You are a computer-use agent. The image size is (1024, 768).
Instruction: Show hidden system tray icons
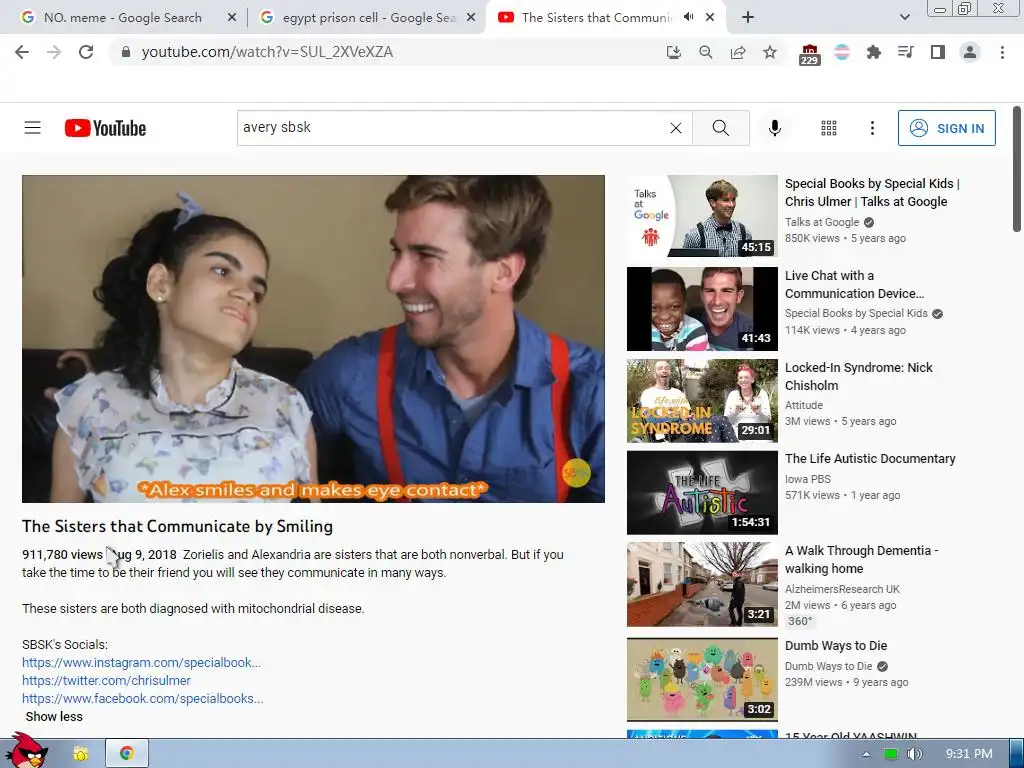pyautogui.click(x=866, y=754)
